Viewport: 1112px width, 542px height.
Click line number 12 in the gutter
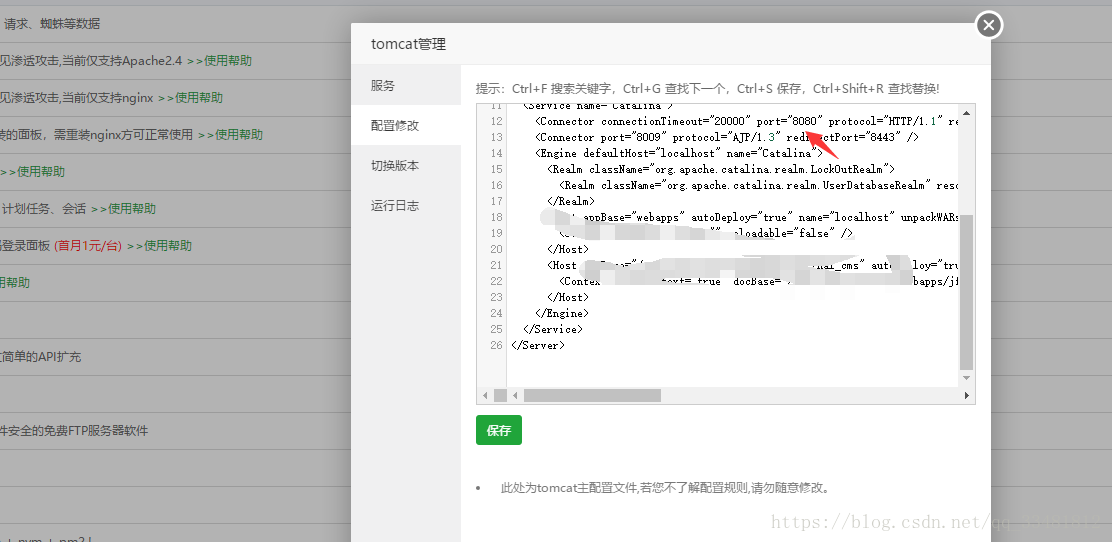[x=496, y=121]
